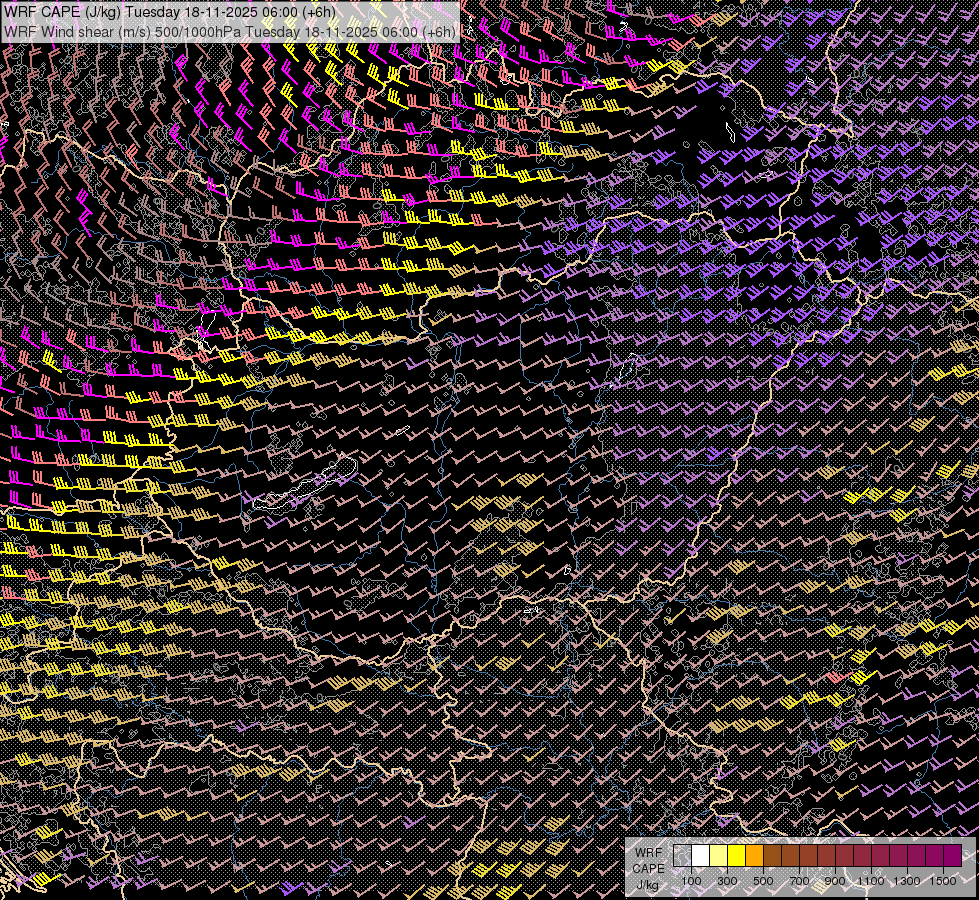Select the purple swatch above 1500
The image size is (979, 900).
[952, 856]
